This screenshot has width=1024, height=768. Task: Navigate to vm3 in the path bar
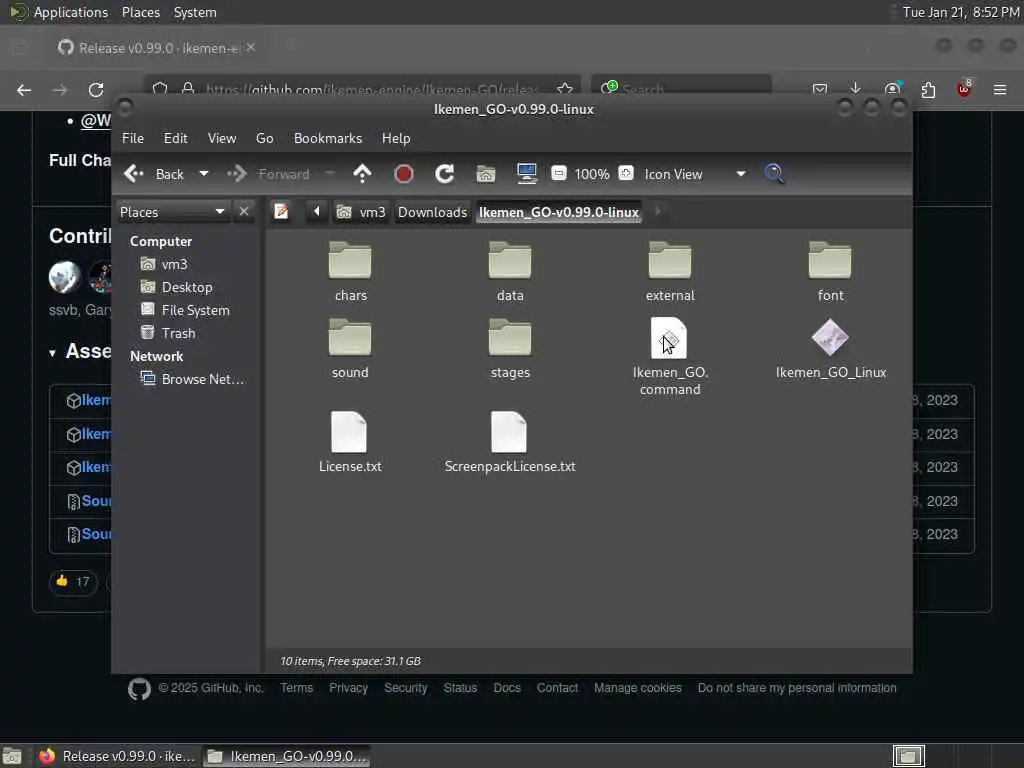(x=361, y=212)
